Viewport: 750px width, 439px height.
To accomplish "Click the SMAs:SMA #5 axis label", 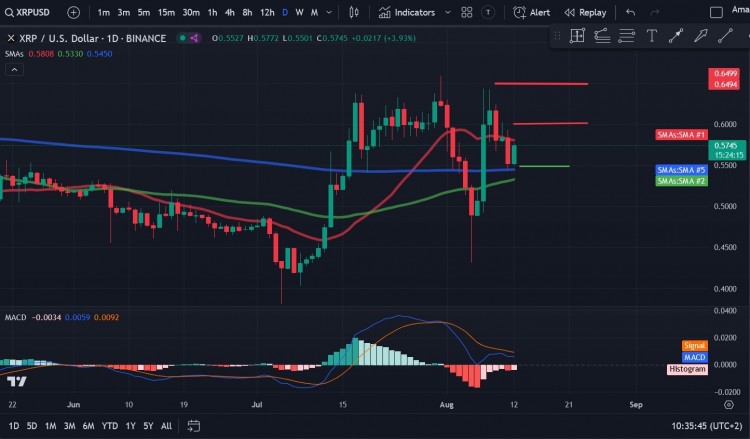I will tap(681, 170).
